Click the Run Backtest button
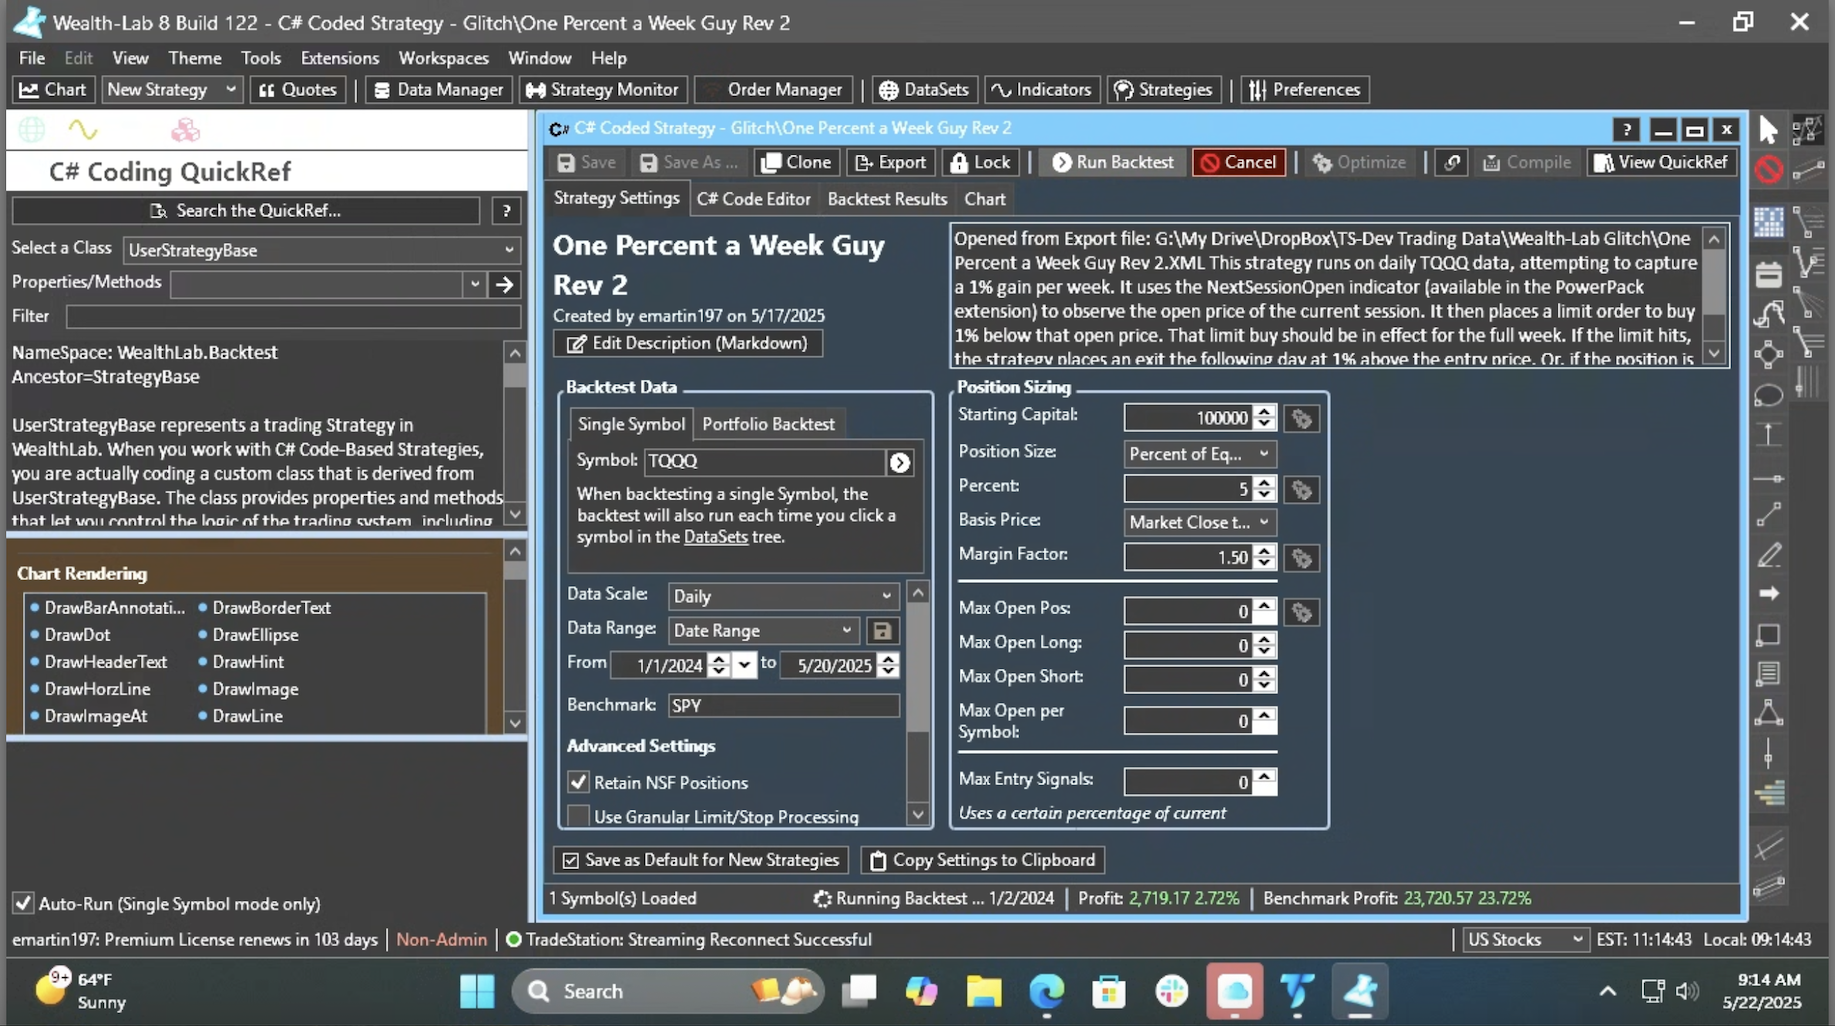1835x1026 pixels. click(x=1112, y=162)
